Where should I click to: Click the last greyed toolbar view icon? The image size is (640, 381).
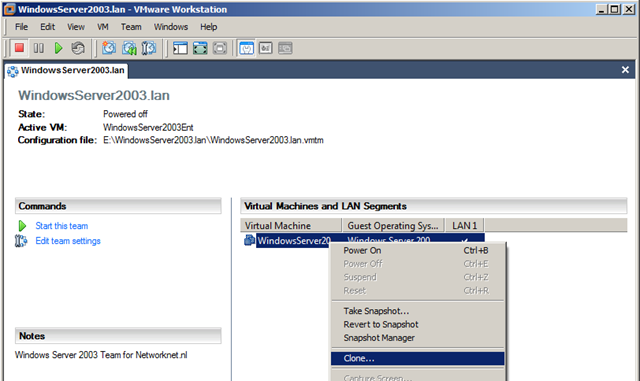point(285,48)
